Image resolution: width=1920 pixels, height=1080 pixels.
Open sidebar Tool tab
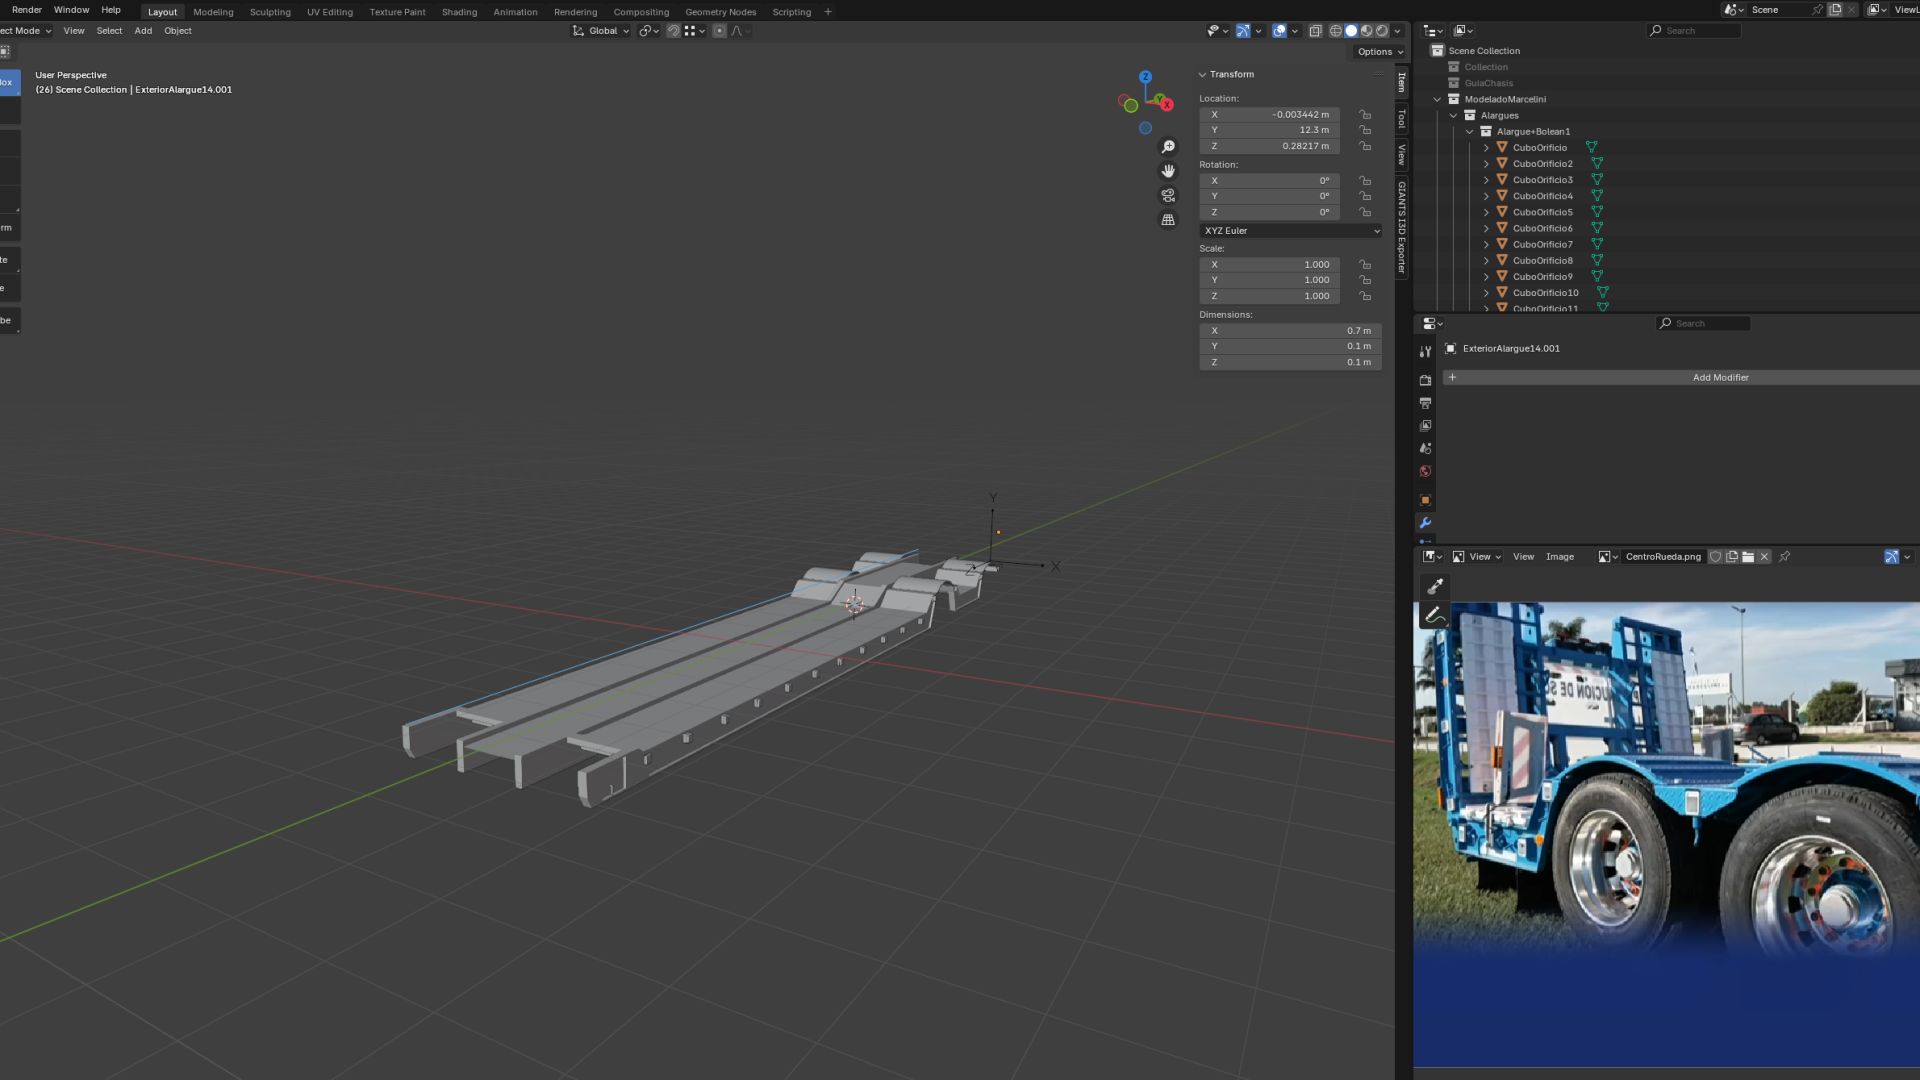coord(1402,119)
